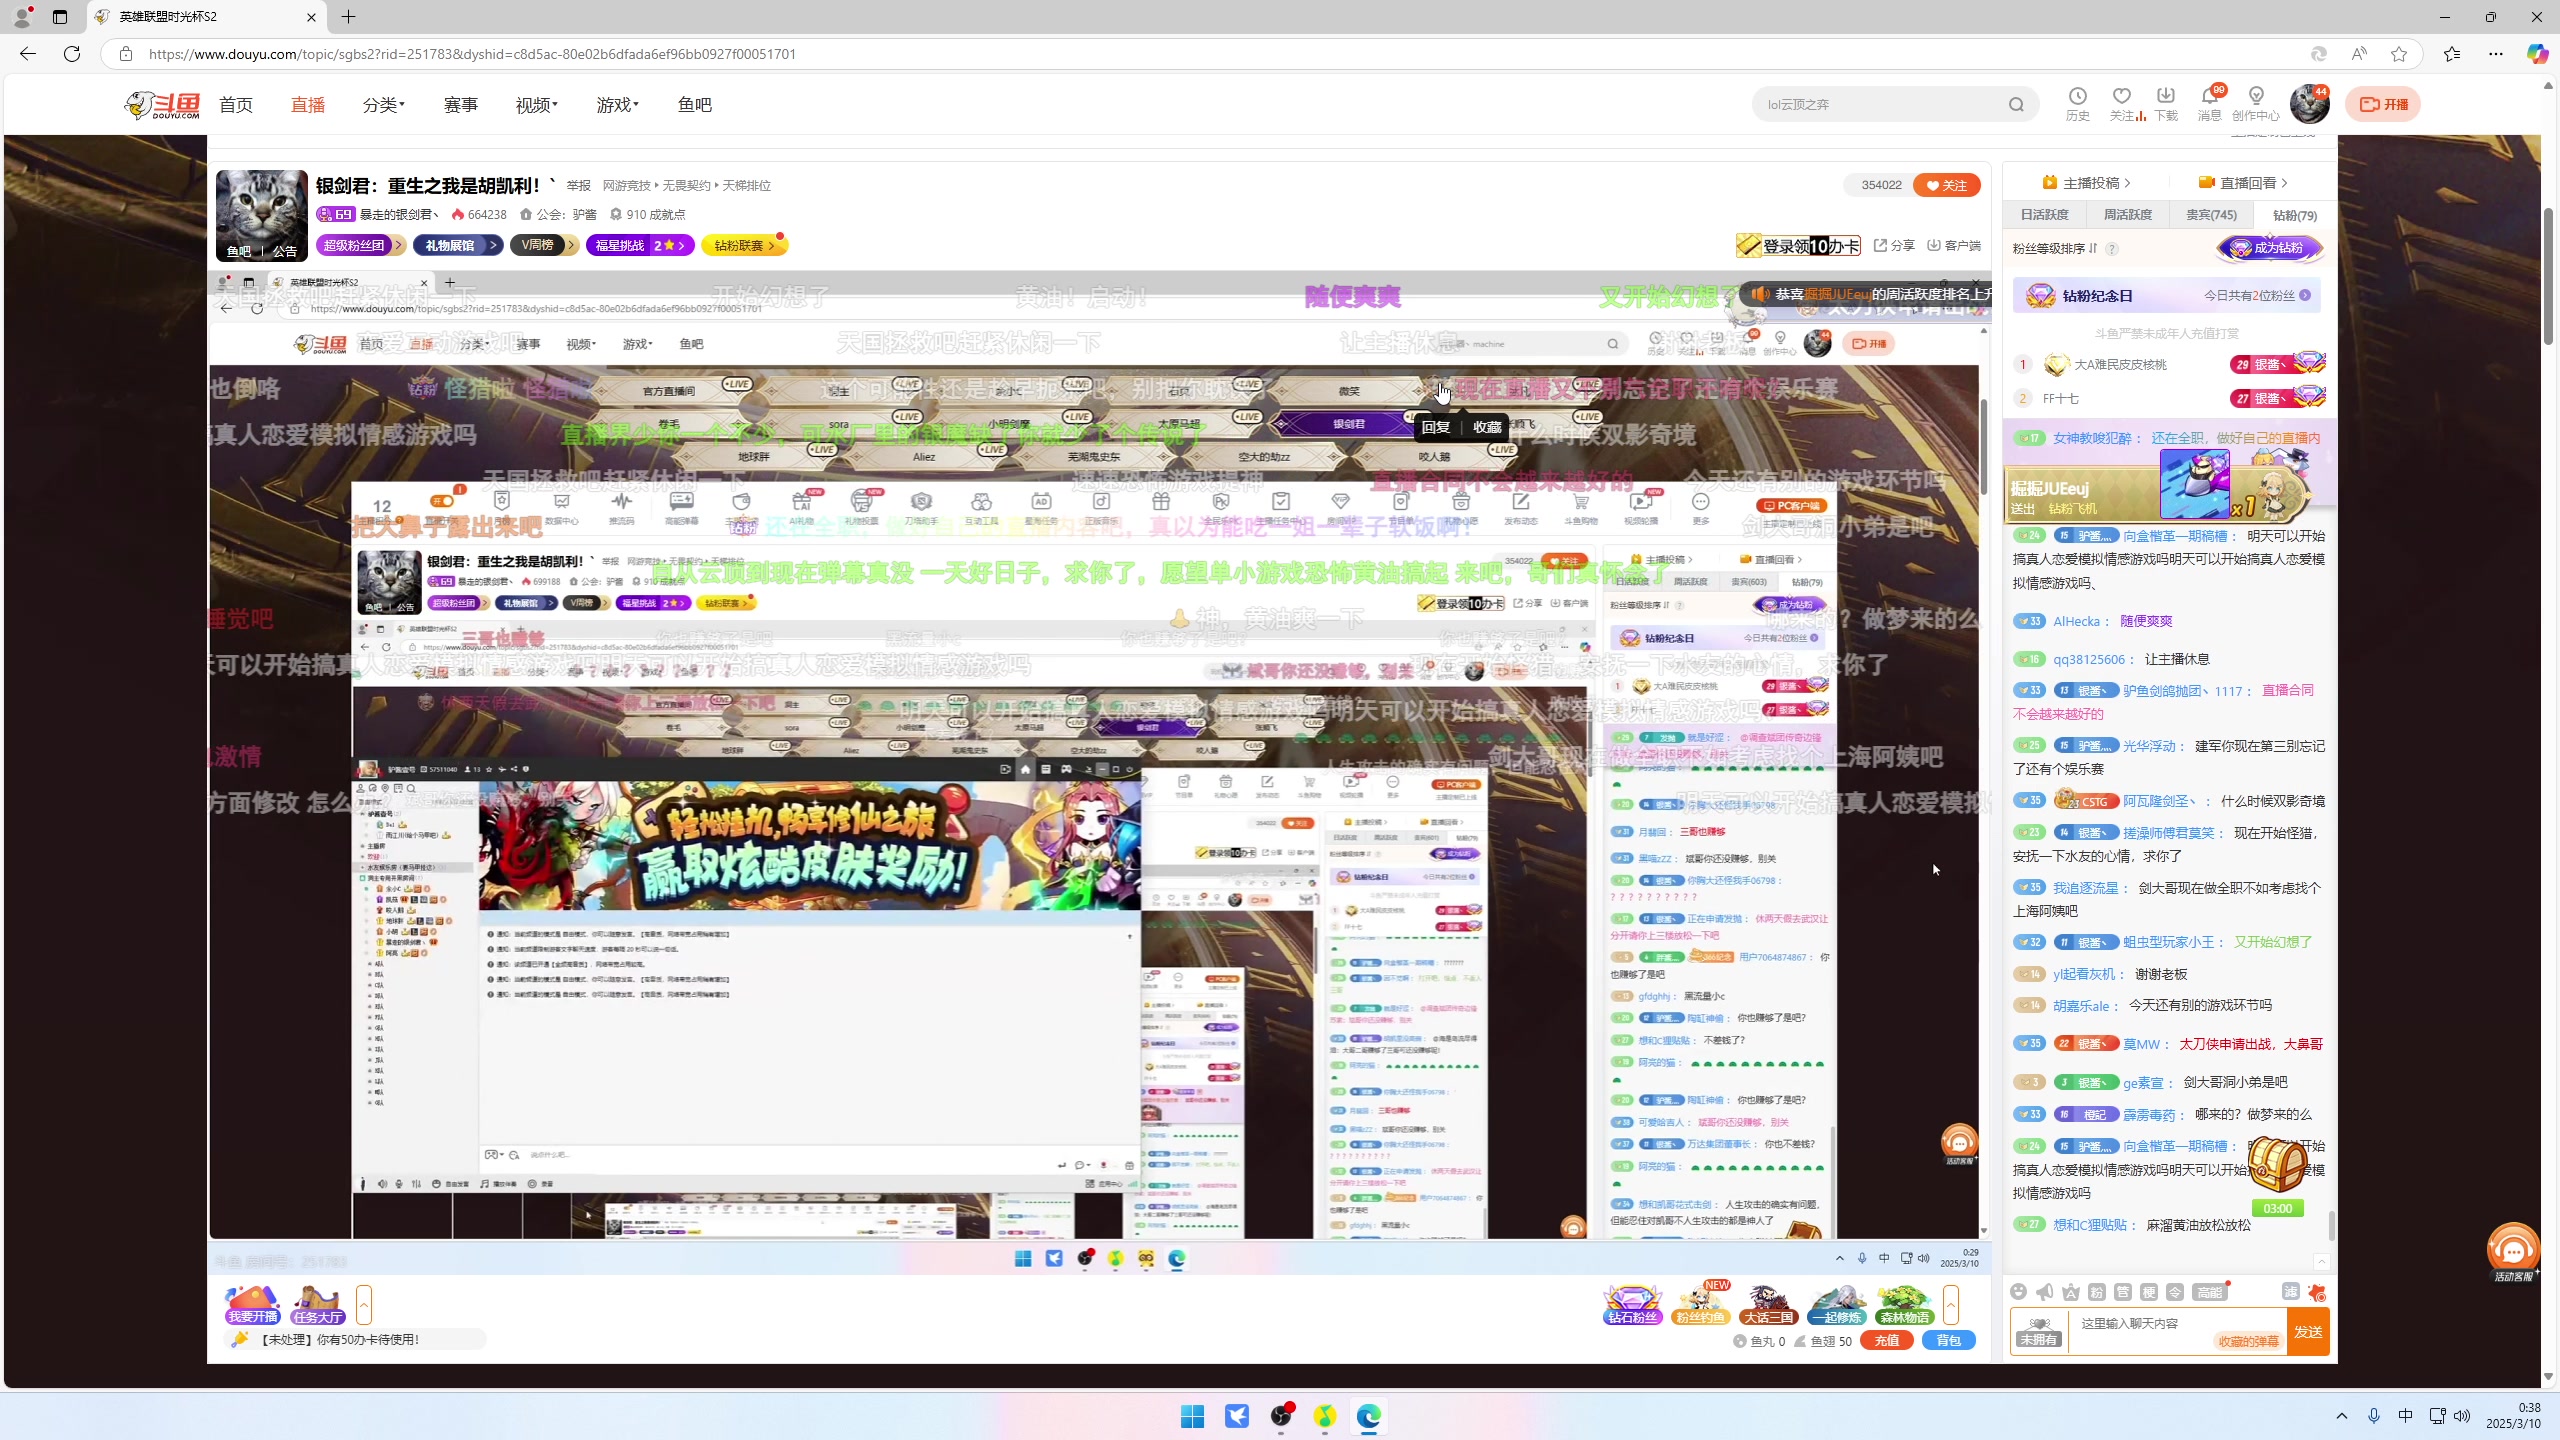This screenshot has width=2560, height=1440.
Task: Click the '高能' high-energy icon in chat toolbar
Action: 2209,1292
